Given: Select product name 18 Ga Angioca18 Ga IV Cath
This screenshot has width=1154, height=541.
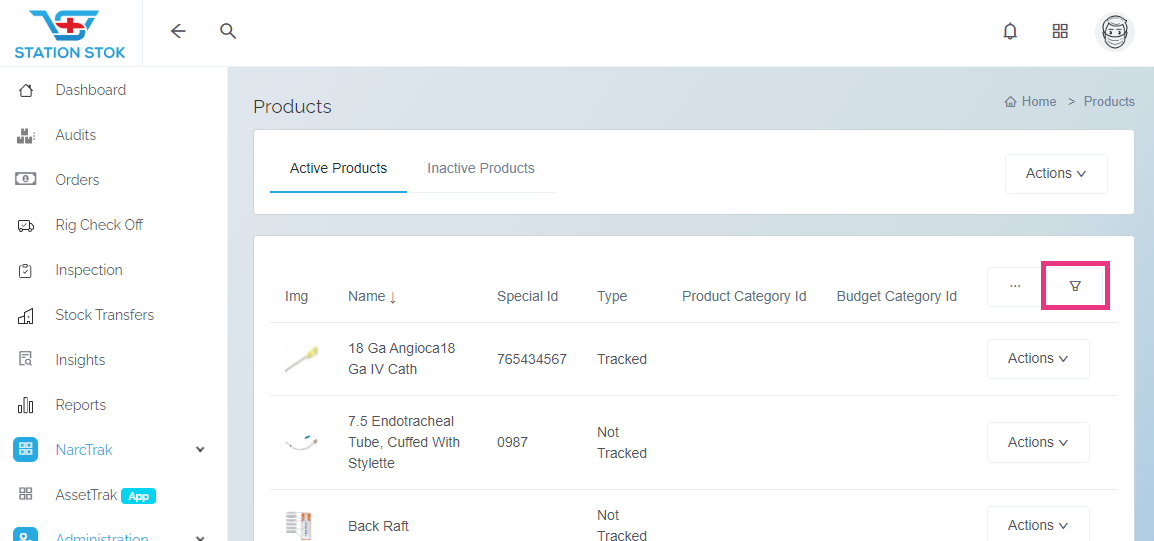Looking at the screenshot, I should pyautogui.click(x=402, y=358).
